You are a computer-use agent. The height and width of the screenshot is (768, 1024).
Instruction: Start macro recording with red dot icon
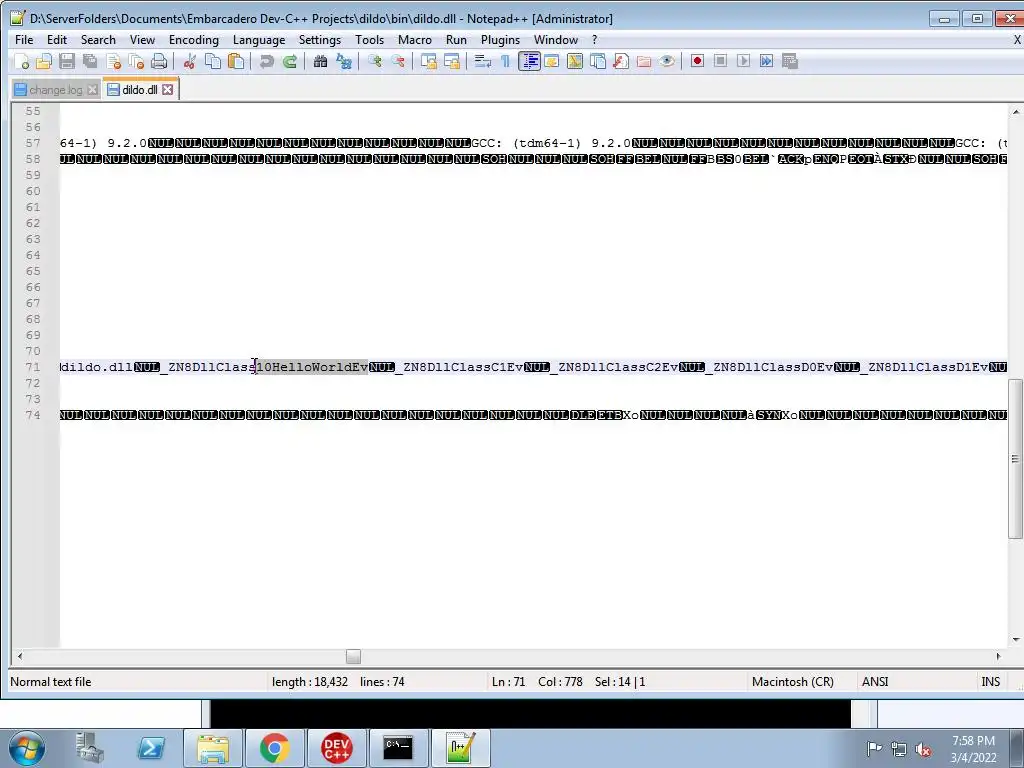(x=697, y=61)
